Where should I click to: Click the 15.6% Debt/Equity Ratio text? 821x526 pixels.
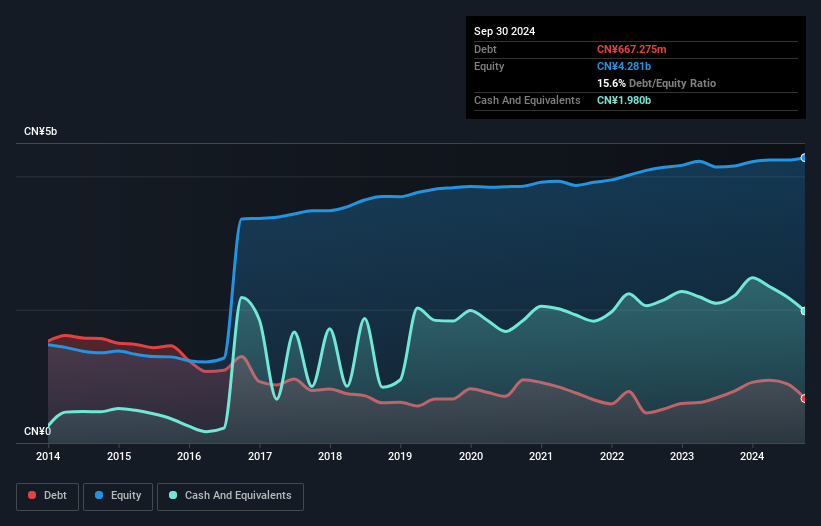[x=656, y=83]
